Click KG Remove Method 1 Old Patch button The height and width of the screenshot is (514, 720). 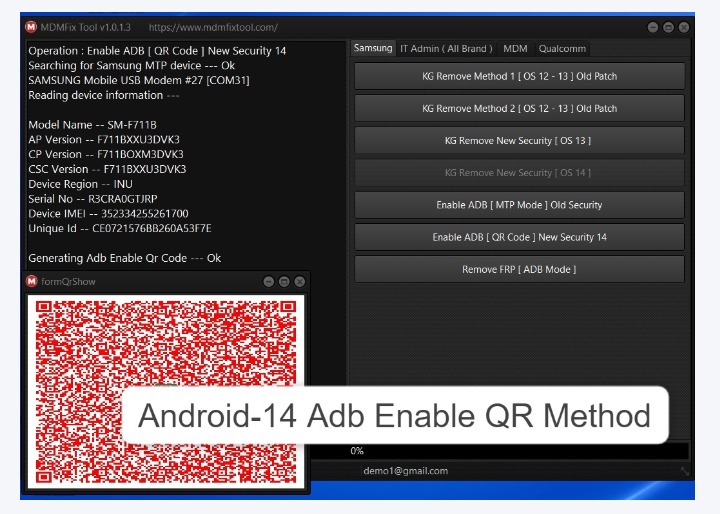[519, 76]
